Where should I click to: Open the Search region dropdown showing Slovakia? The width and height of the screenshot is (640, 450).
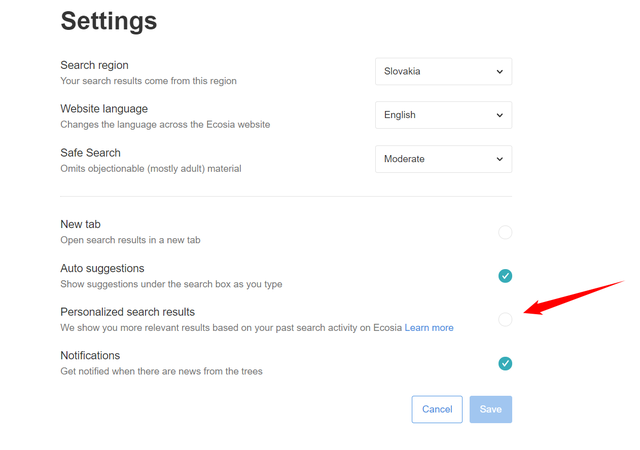[443, 71]
